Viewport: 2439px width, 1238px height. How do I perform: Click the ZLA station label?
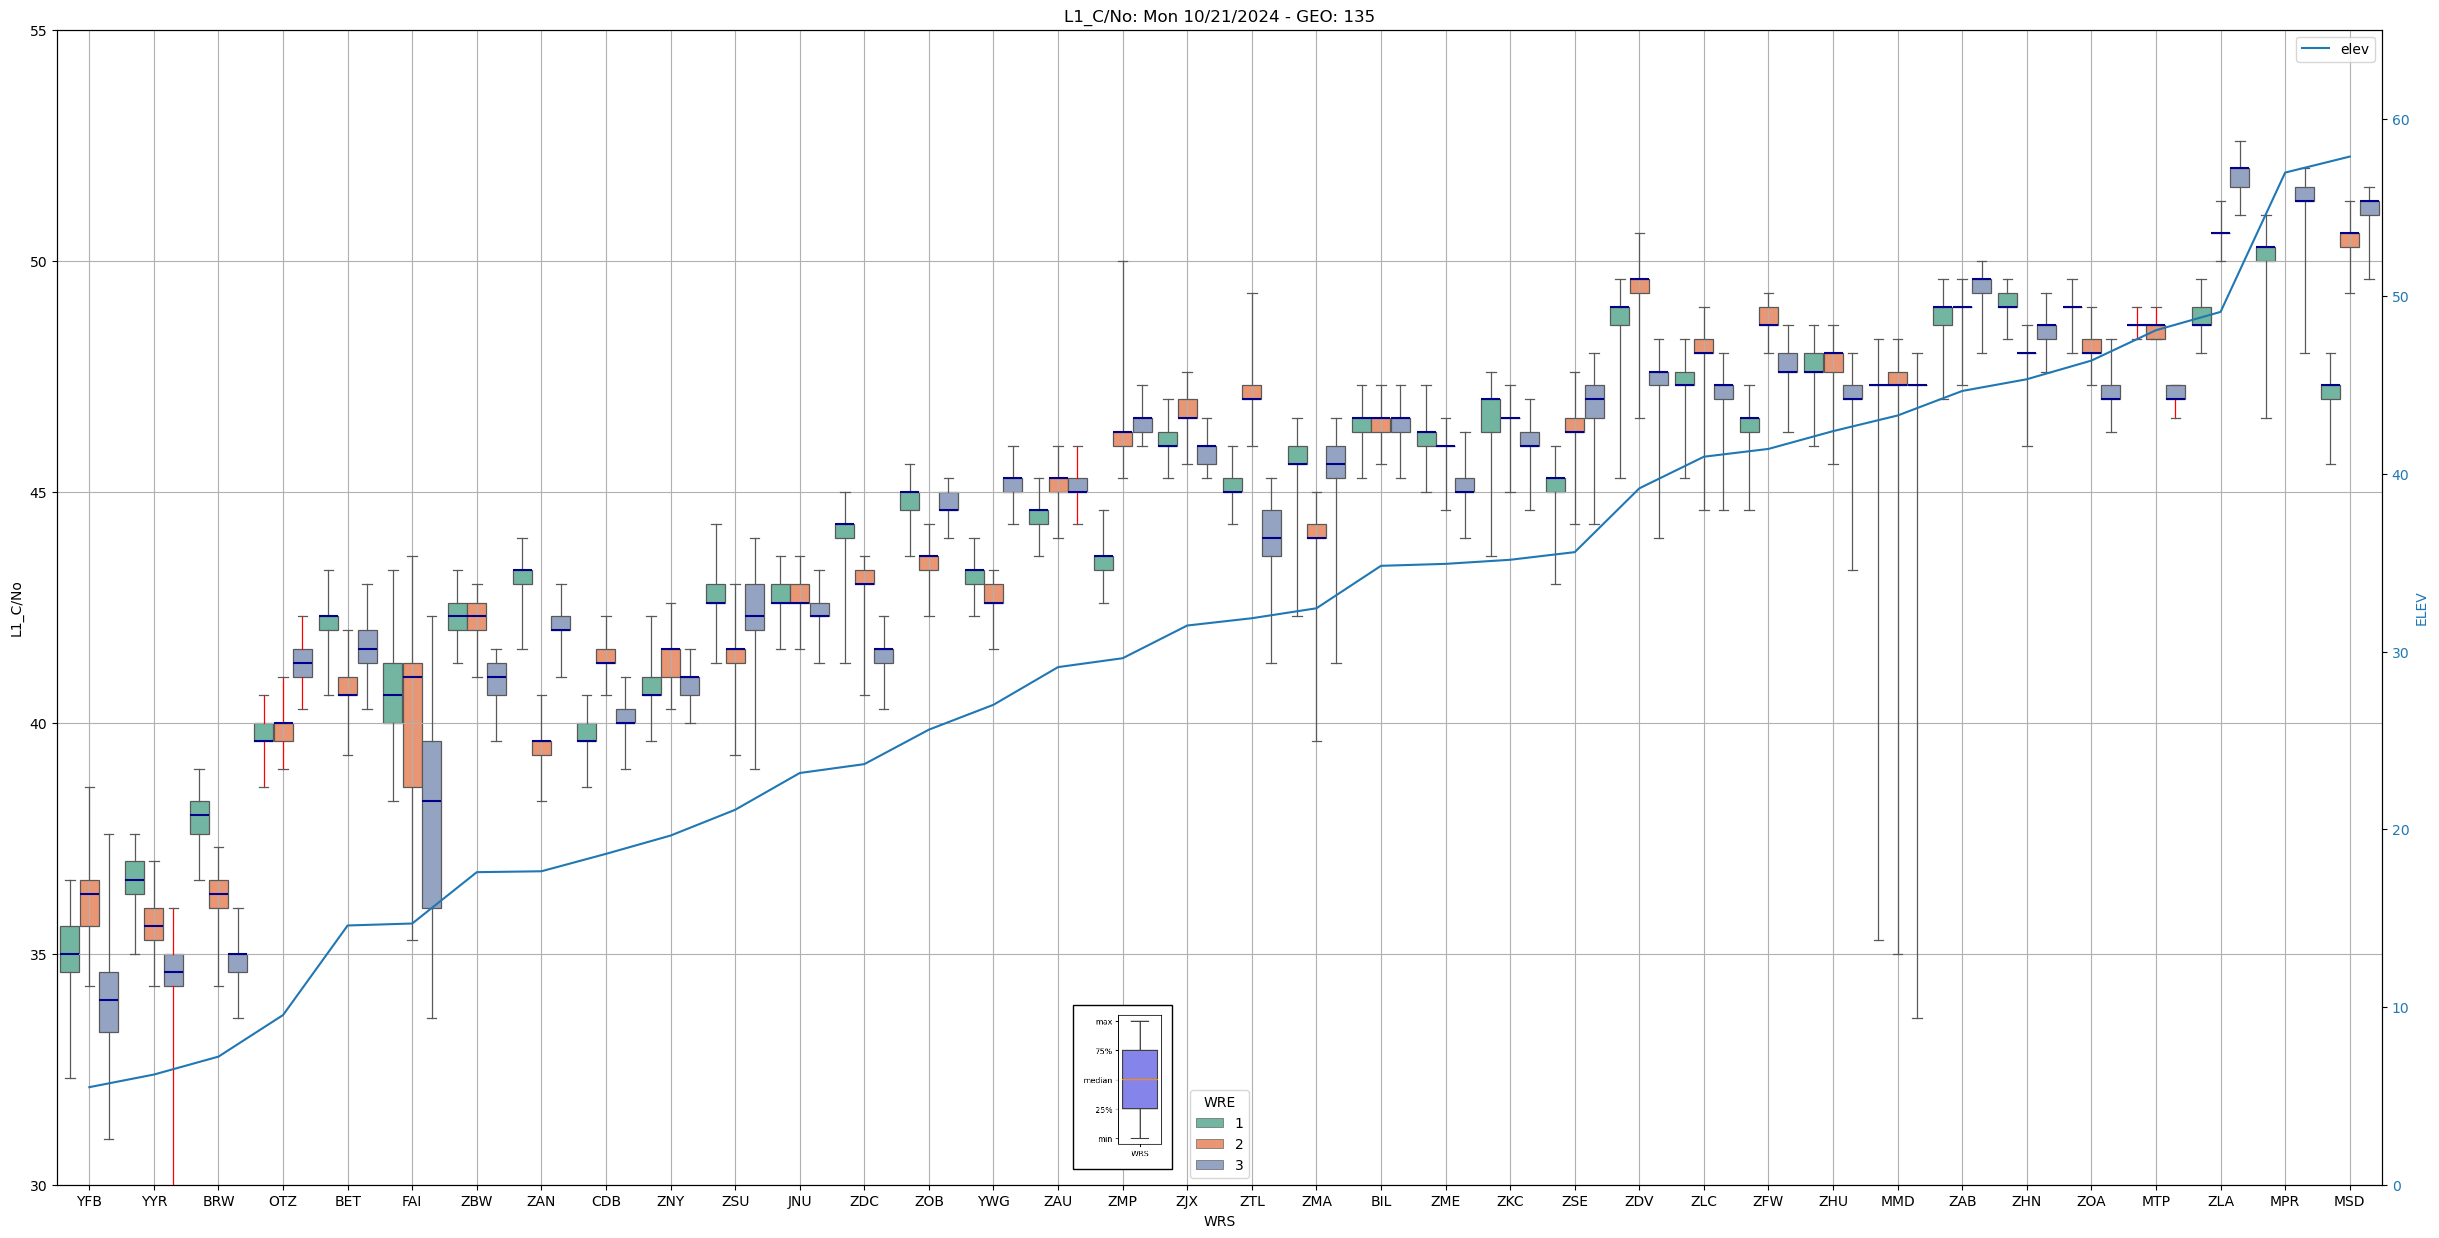pos(2221,1201)
